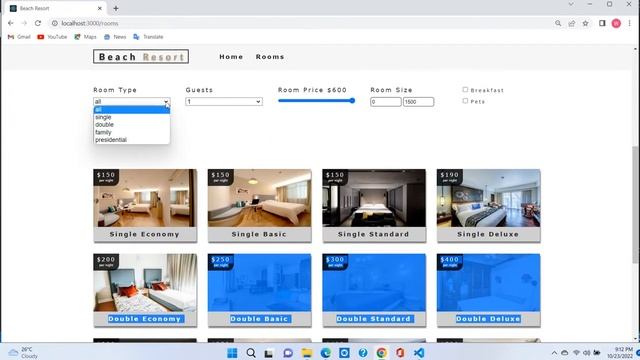
Task: Focus the minimum room size field
Action: pos(386,102)
